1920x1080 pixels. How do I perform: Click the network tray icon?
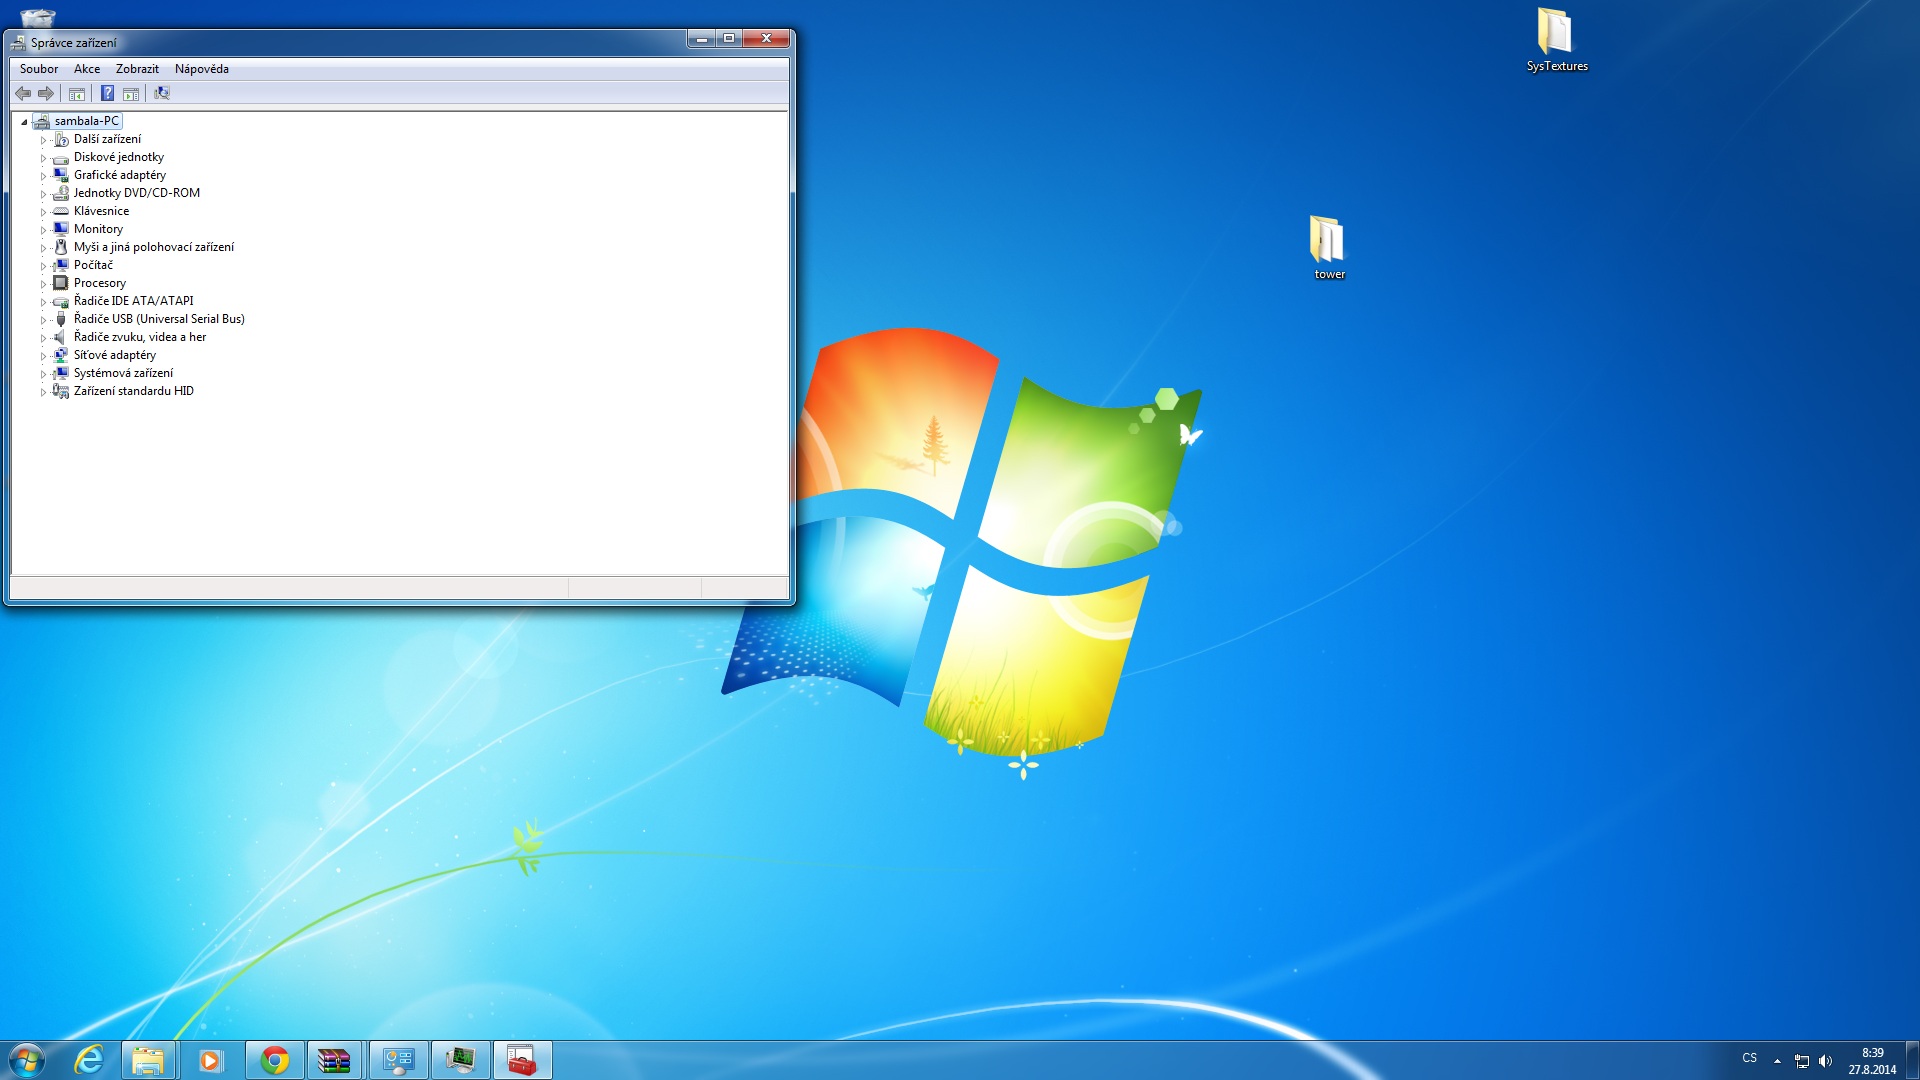(x=1802, y=1061)
